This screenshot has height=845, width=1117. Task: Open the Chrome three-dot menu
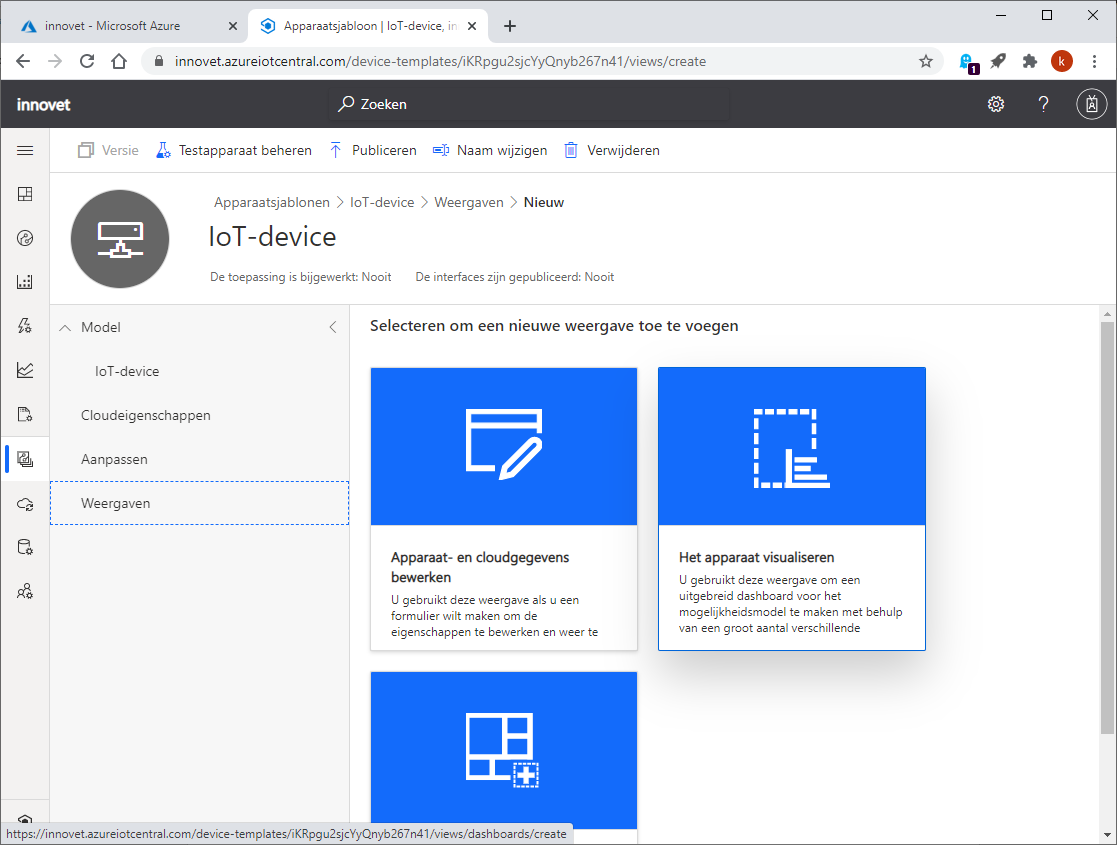click(1094, 61)
